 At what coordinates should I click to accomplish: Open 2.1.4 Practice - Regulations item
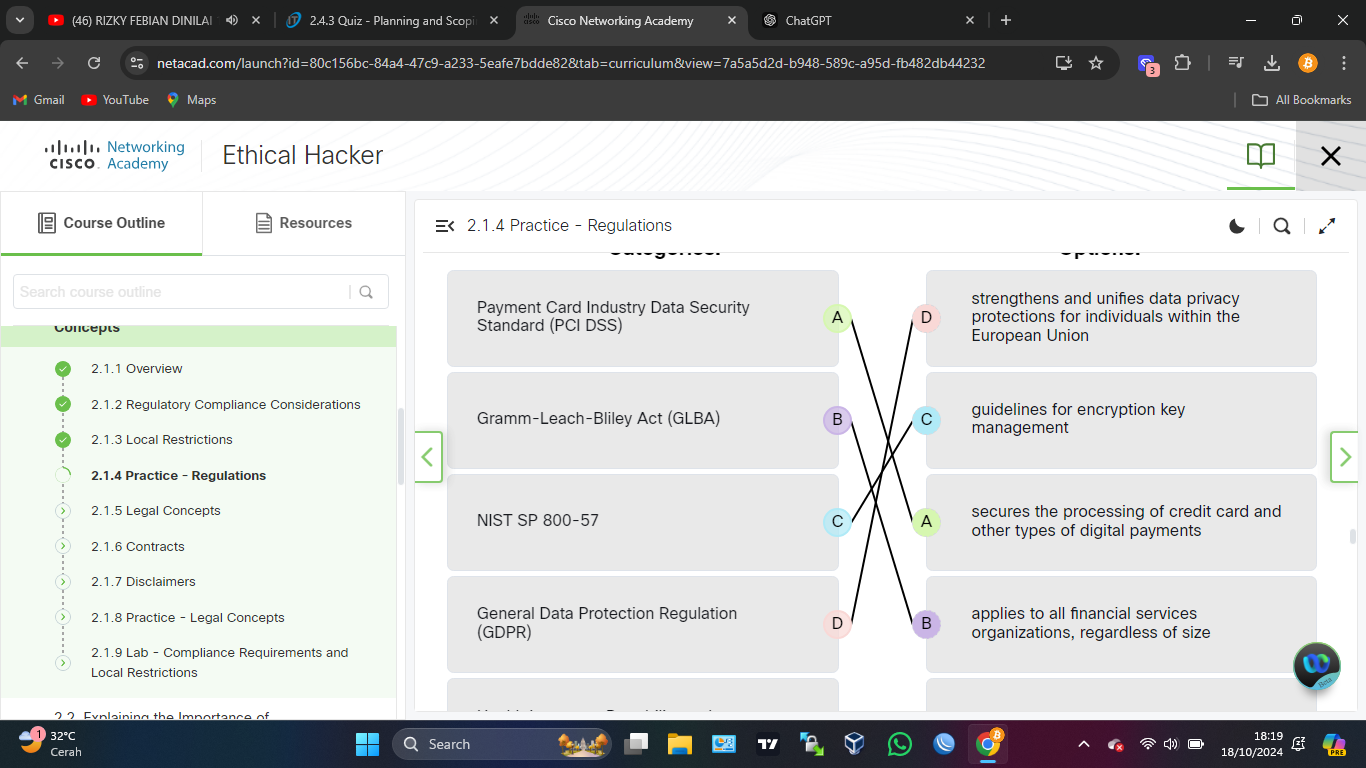tap(178, 476)
